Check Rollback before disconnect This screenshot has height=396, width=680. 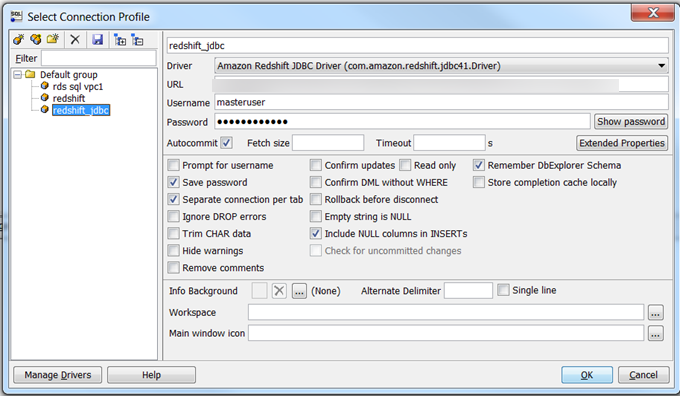[316, 199]
